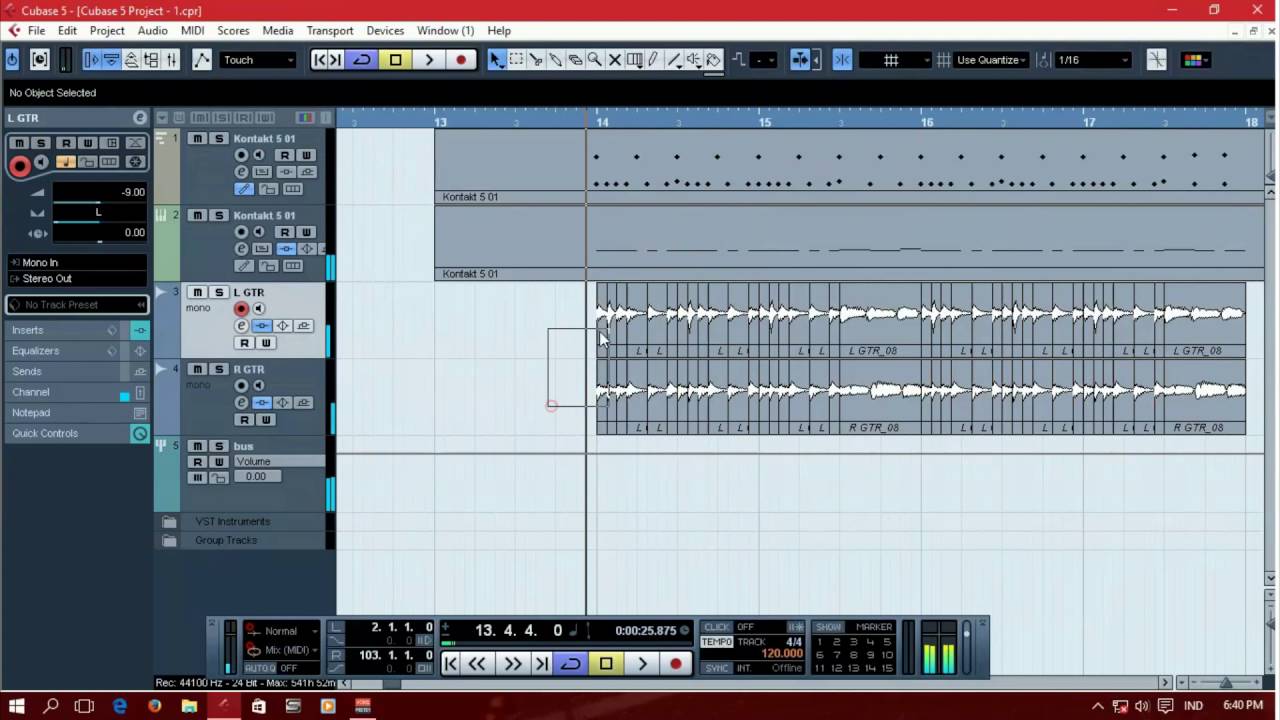Viewport: 1280px width, 720px height.
Task: Select the Play speaker tool
Action: tap(693, 60)
